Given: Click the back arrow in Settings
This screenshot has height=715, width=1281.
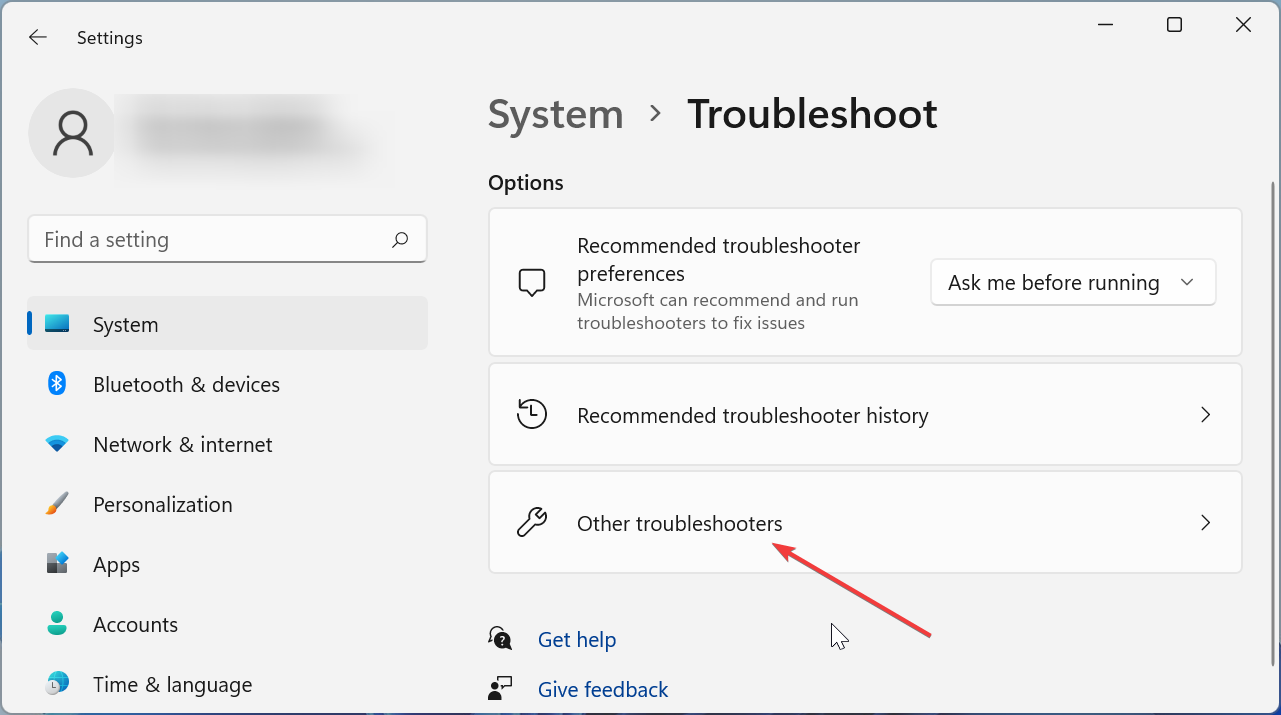Looking at the screenshot, I should [x=37, y=37].
